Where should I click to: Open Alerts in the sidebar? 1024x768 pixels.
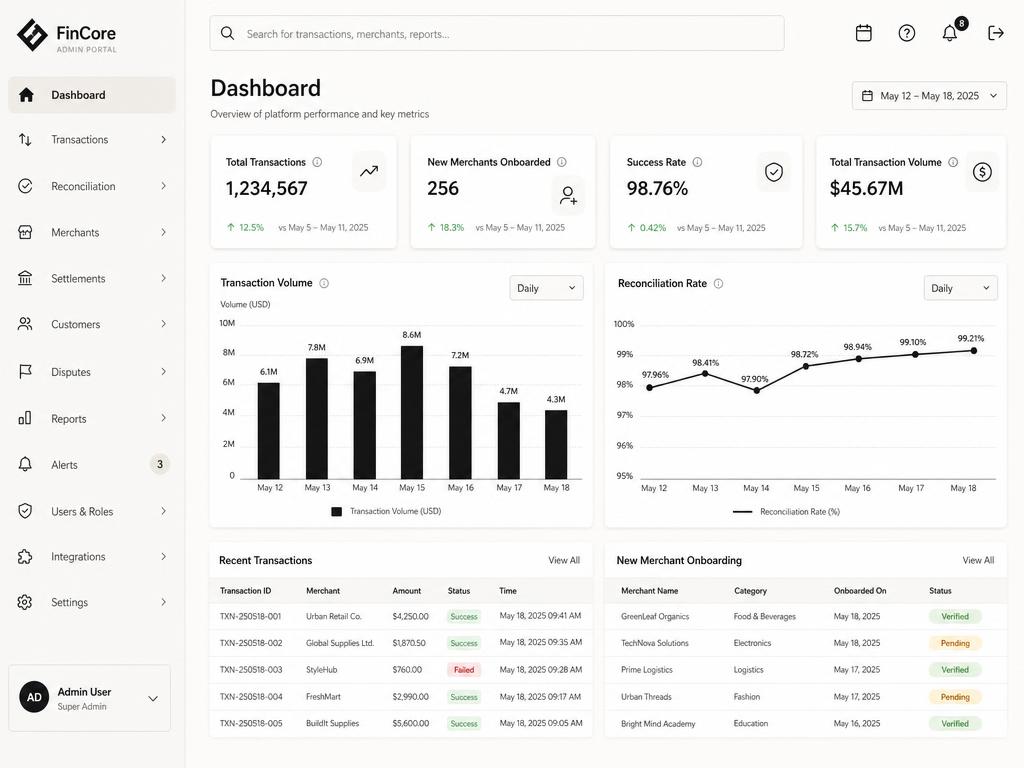[x=92, y=464]
